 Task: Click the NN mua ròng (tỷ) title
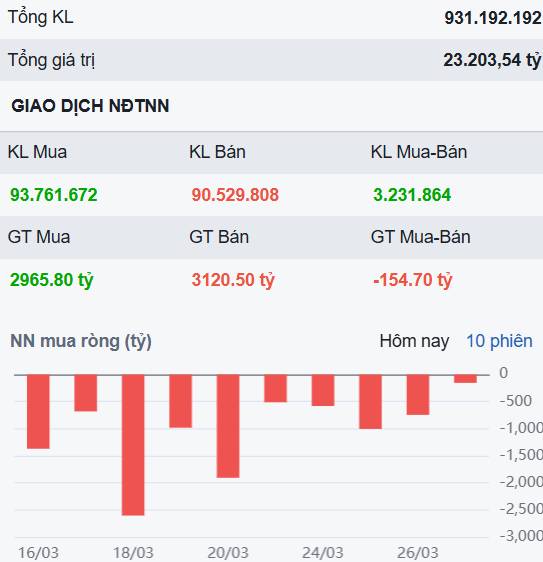81,341
